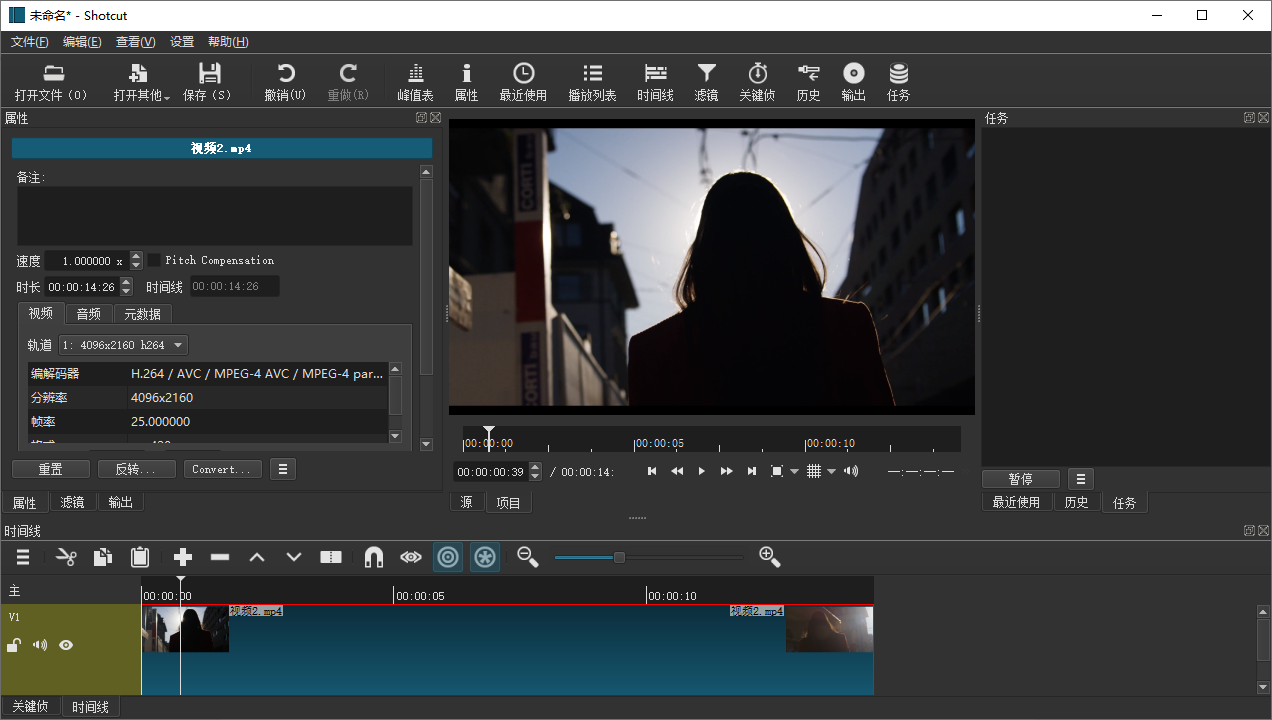Click the 打开其他 toolbar button
1272x720 pixels.
[140, 82]
